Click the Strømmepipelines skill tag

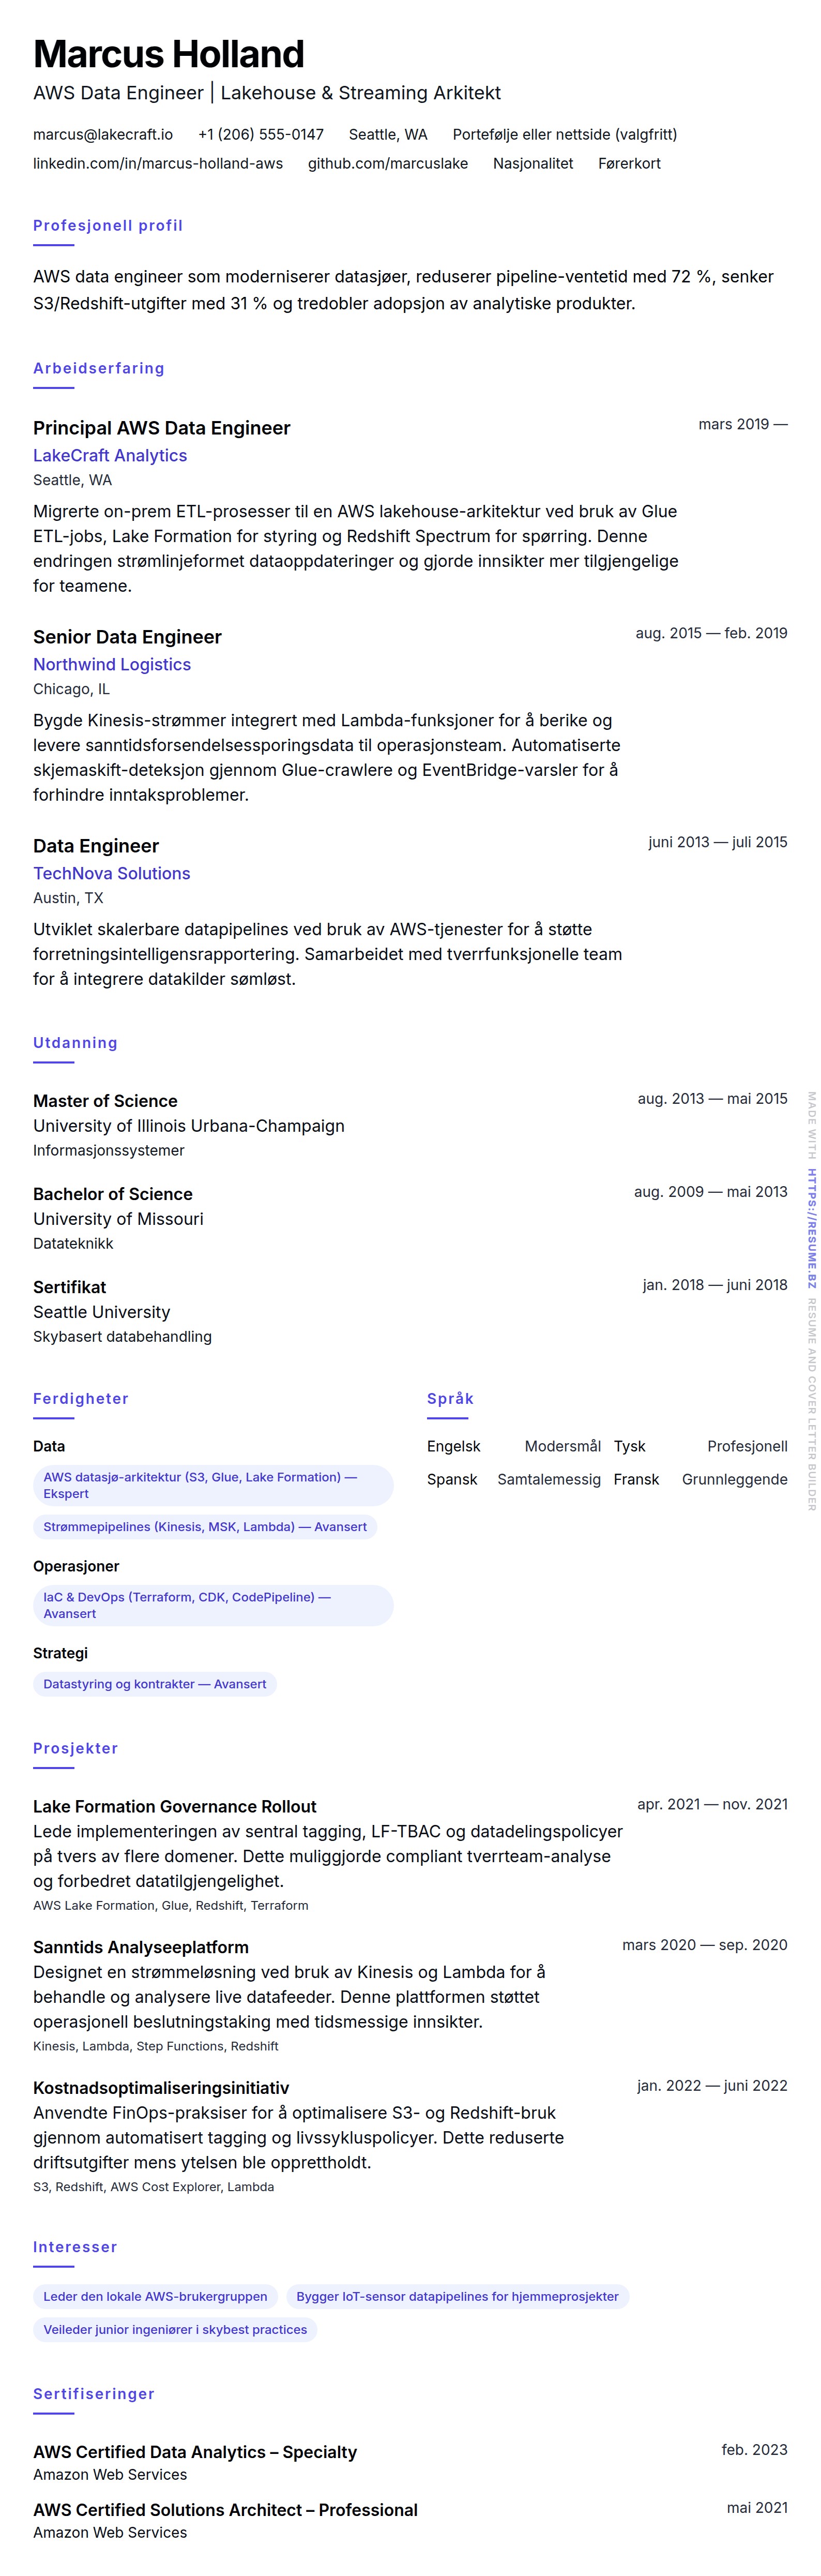[205, 1527]
